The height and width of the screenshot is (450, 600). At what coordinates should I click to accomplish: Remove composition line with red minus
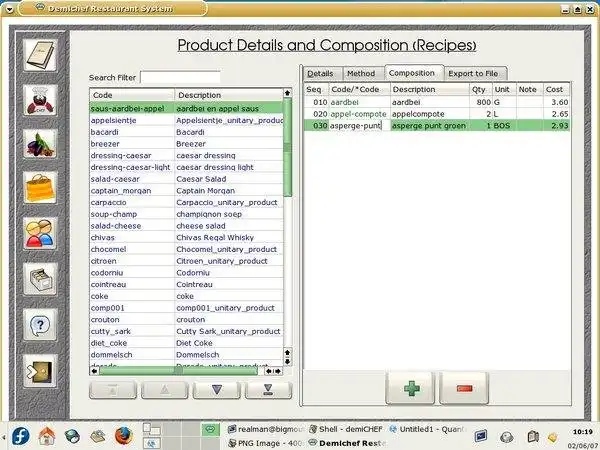(x=464, y=388)
